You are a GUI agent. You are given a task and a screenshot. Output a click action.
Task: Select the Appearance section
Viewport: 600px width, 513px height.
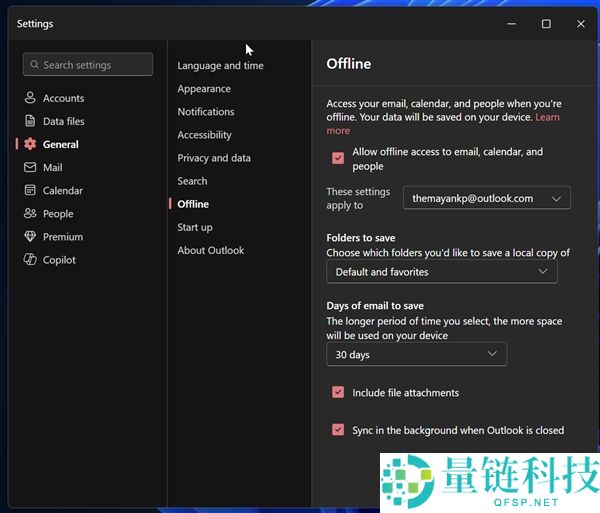pyautogui.click(x=204, y=89)
